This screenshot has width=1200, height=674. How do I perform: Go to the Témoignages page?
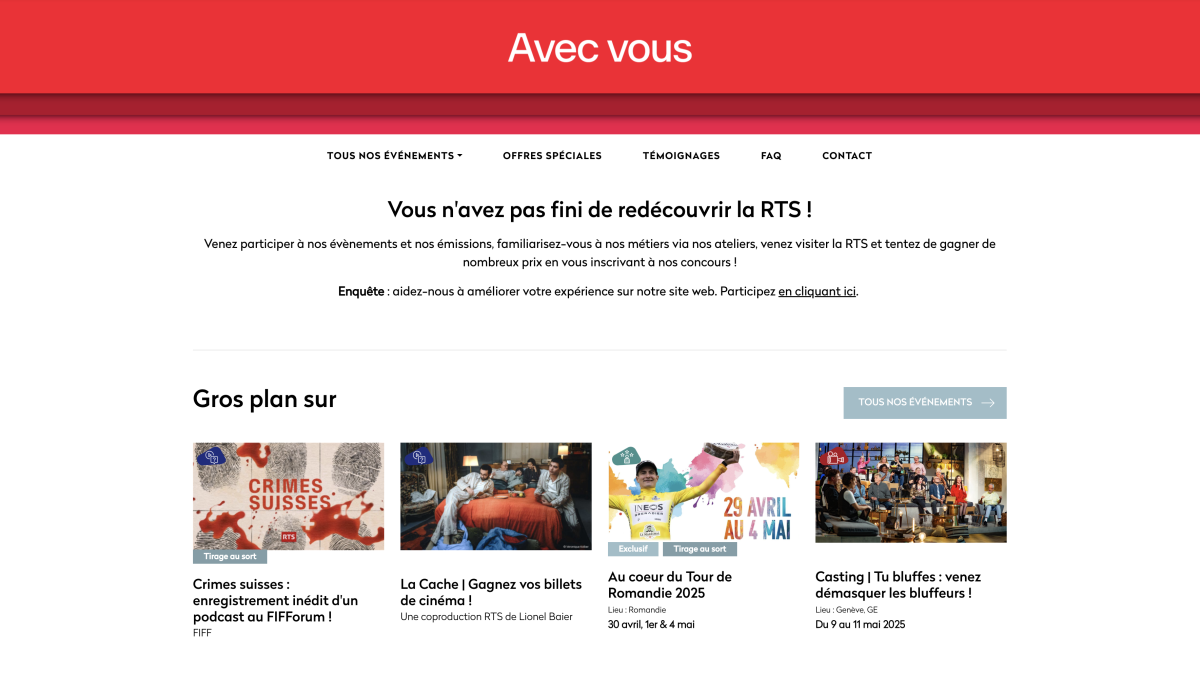tap(681, 156)
